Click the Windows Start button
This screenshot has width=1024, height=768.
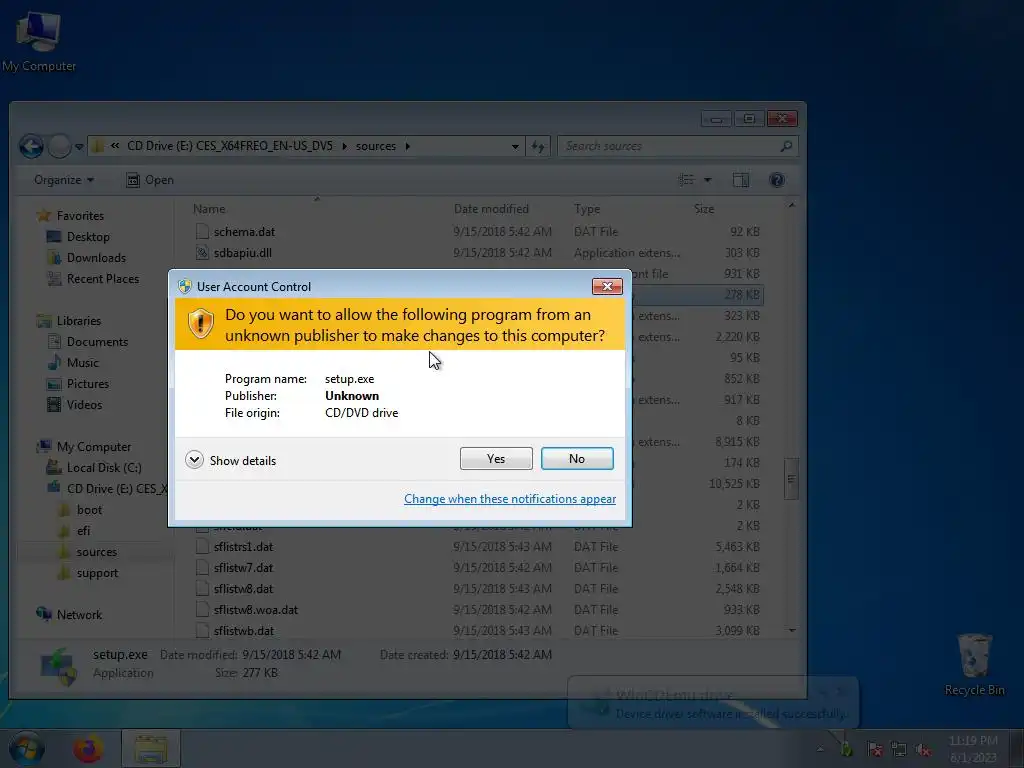26,748
